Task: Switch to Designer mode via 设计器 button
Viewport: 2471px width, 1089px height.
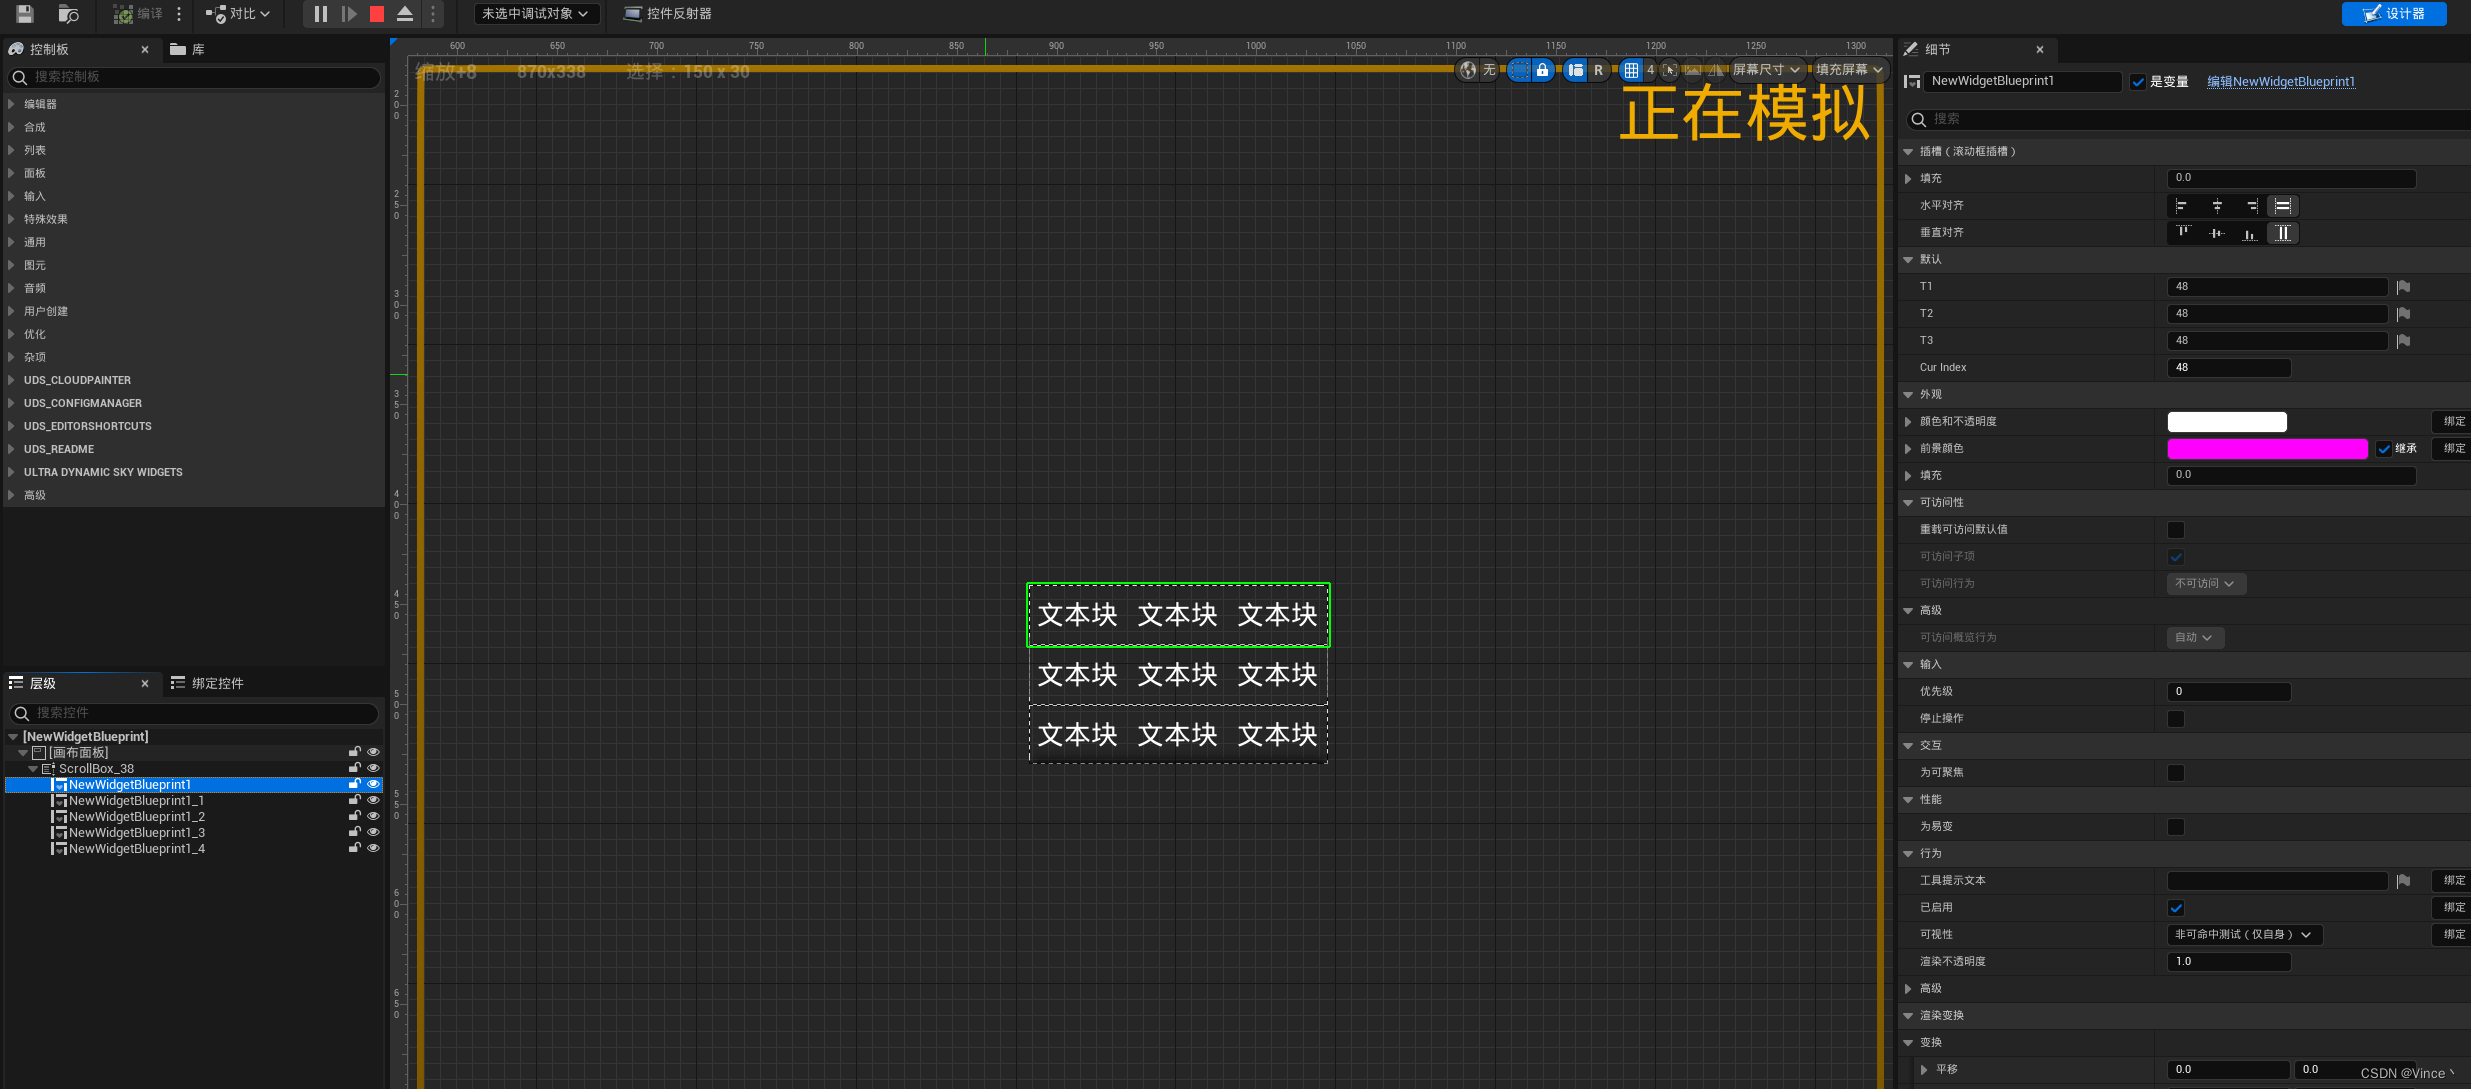Action: [2392, 14]
